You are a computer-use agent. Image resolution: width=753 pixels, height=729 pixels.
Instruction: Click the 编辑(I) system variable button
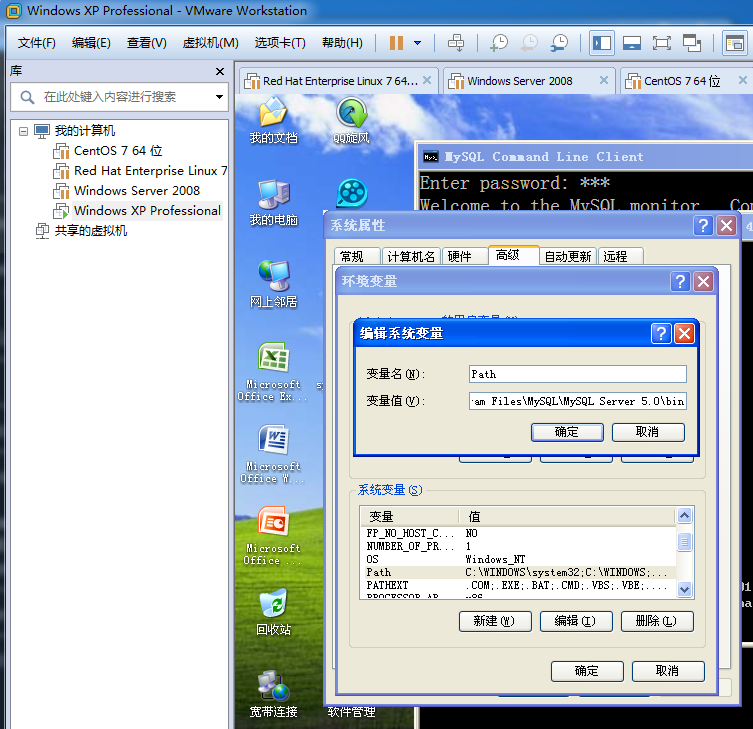pyautogui.click(x=576, y=621)
